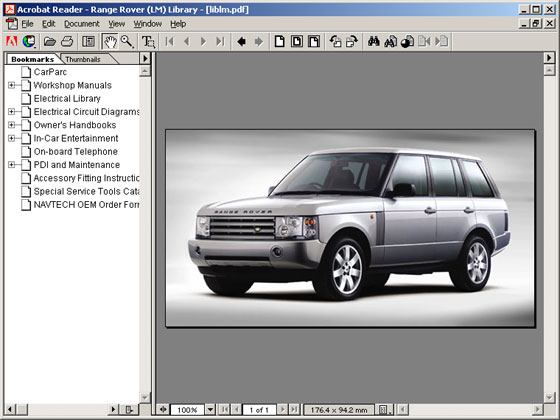Rotate view clockwise icon
The height and width of the screenshot is (420, 560).
(x=352, y=41)
